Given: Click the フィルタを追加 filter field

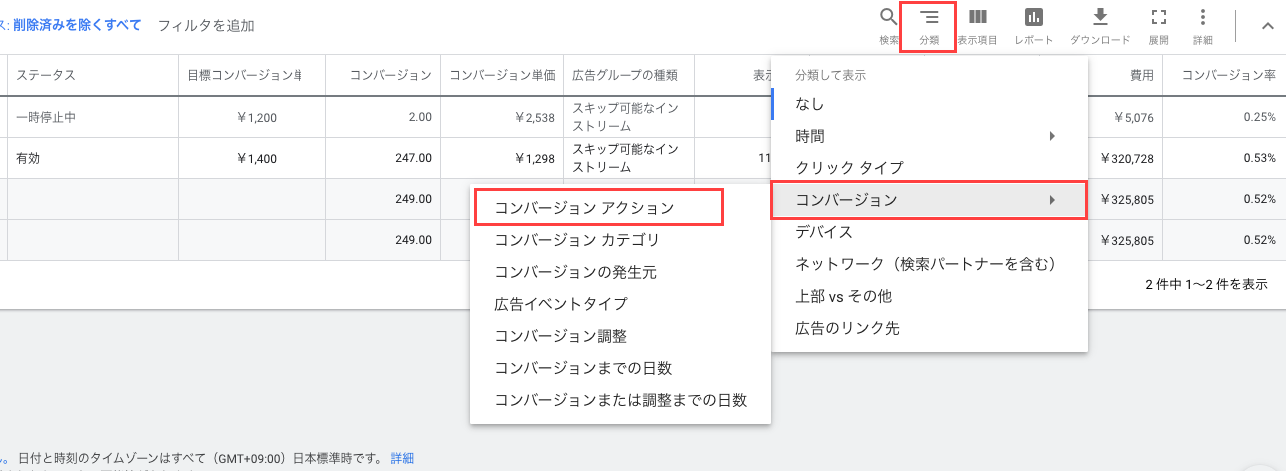Looking at the screenshot, I should 206,25.
